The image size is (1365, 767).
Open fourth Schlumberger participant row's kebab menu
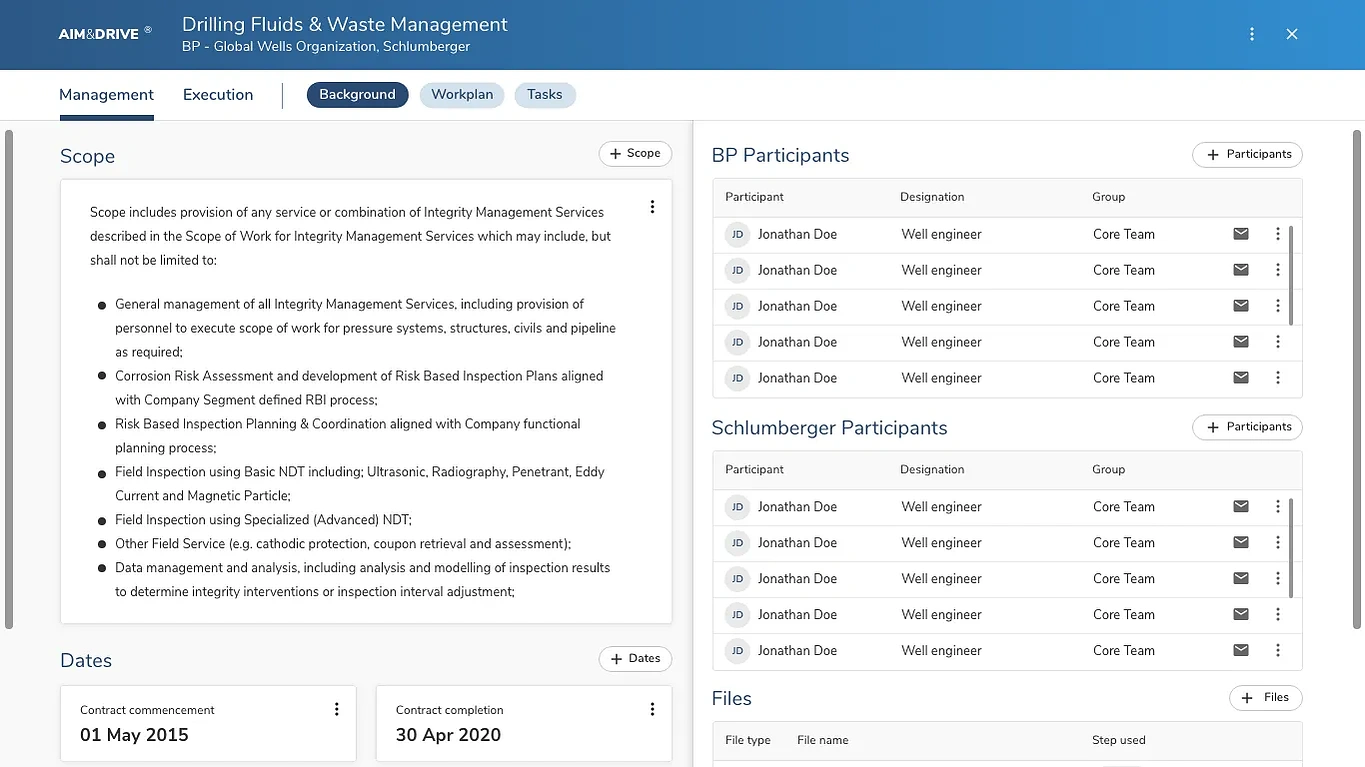pyautogui.click(x=1278, y=615)
